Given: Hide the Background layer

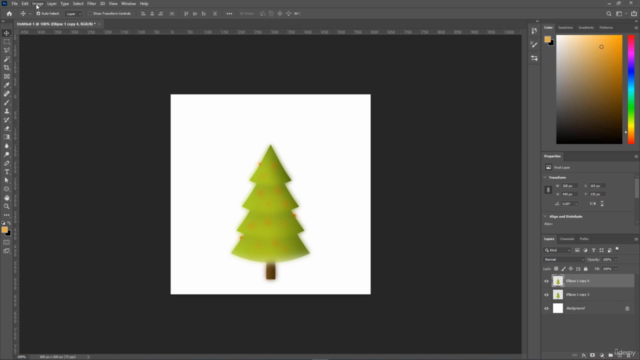Looking at the screenshot, I should (547, 309).
